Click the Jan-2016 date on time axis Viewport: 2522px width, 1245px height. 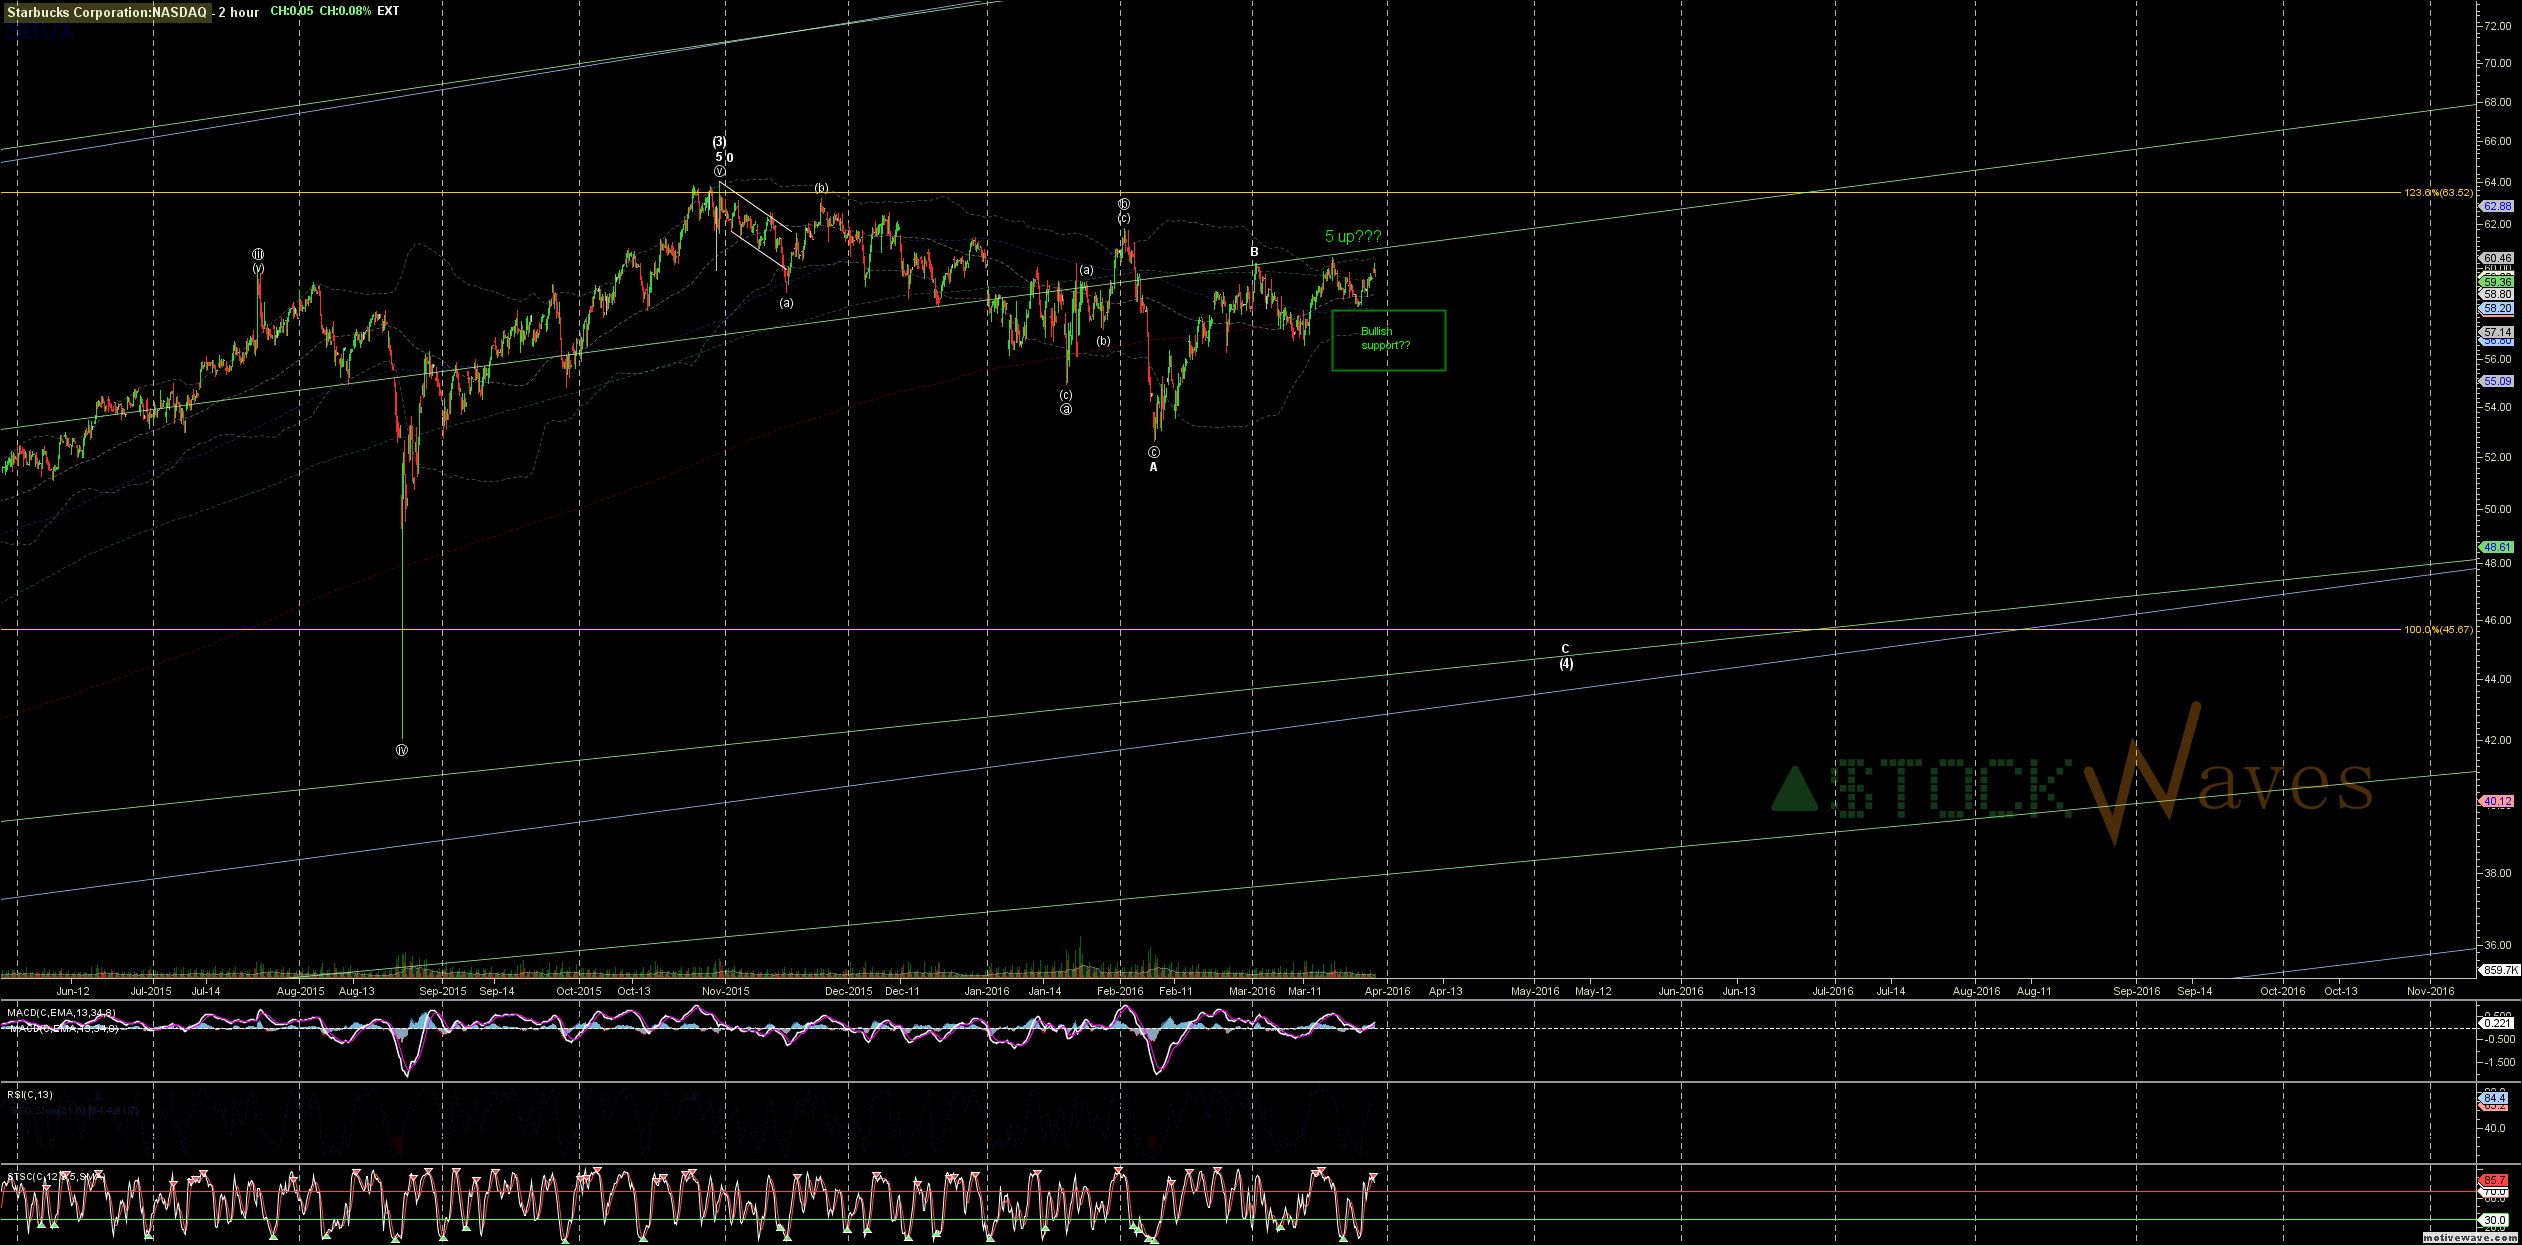987,991
